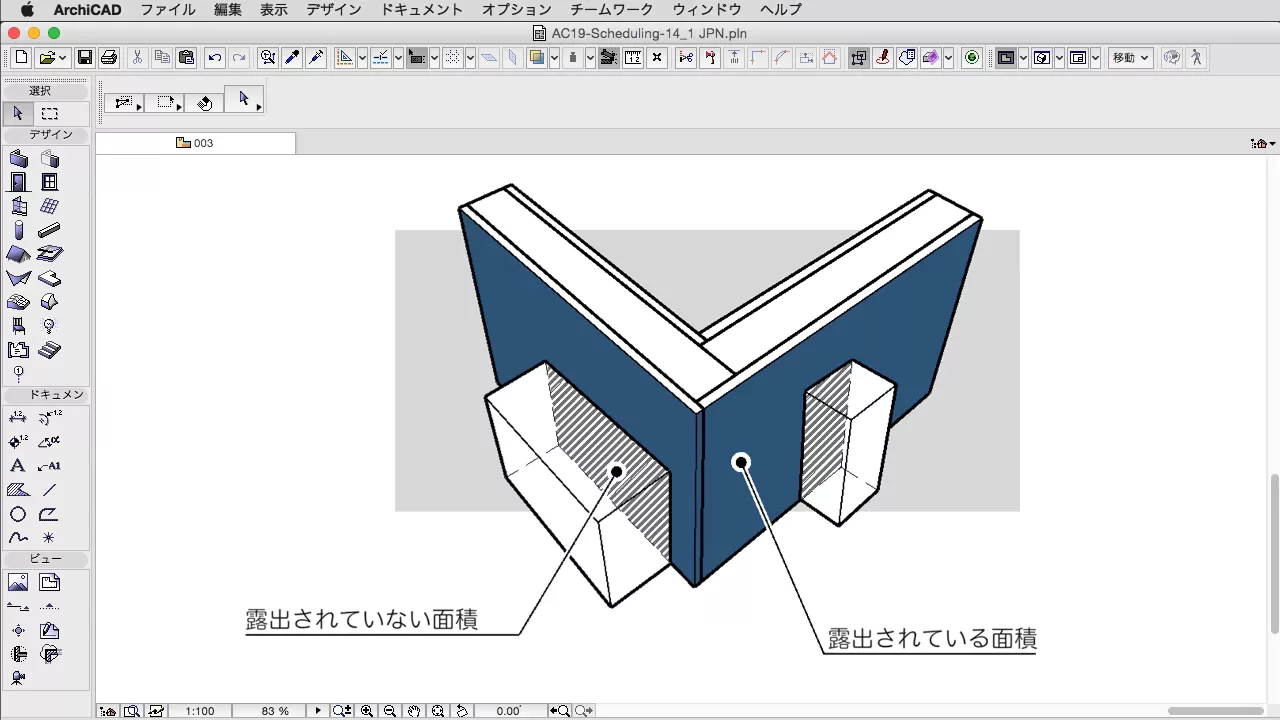This screenshot has height=720, width=1280.
Task: Select the Window tool
Action: (x=49, y=182)
